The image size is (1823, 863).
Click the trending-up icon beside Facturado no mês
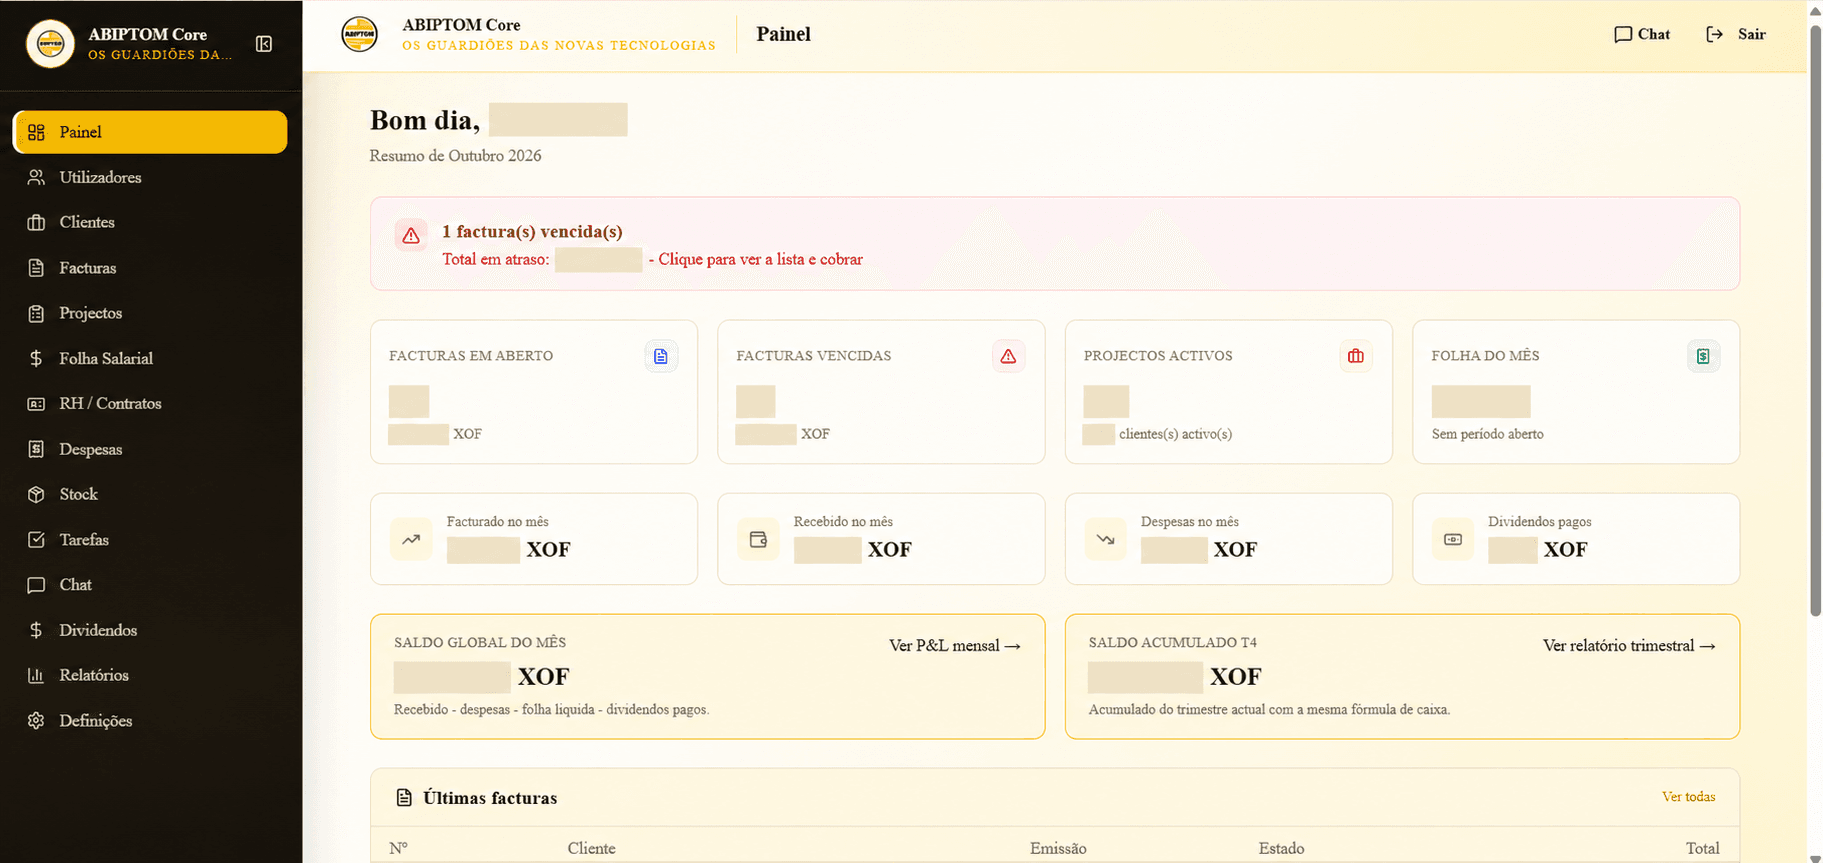pos(411,539)
